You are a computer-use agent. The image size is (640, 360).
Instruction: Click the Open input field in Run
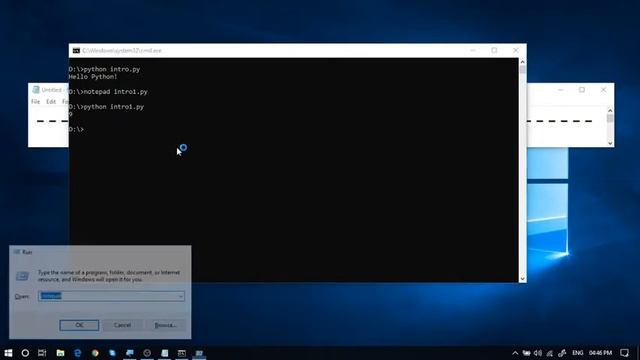pos(111,296)
